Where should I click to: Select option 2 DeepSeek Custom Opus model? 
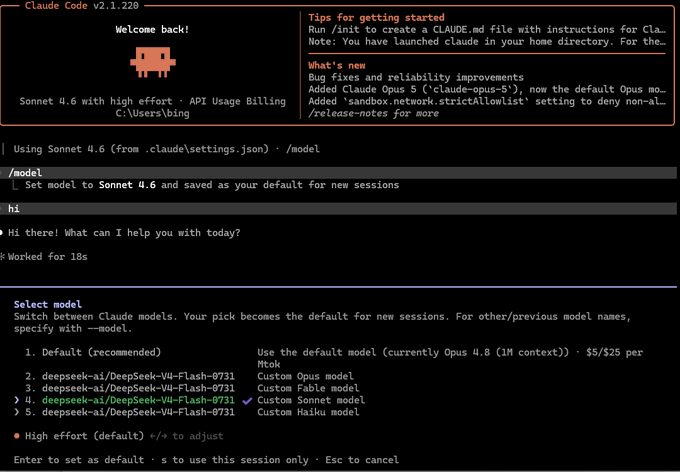pyautogui.click(x=189, y=376)
